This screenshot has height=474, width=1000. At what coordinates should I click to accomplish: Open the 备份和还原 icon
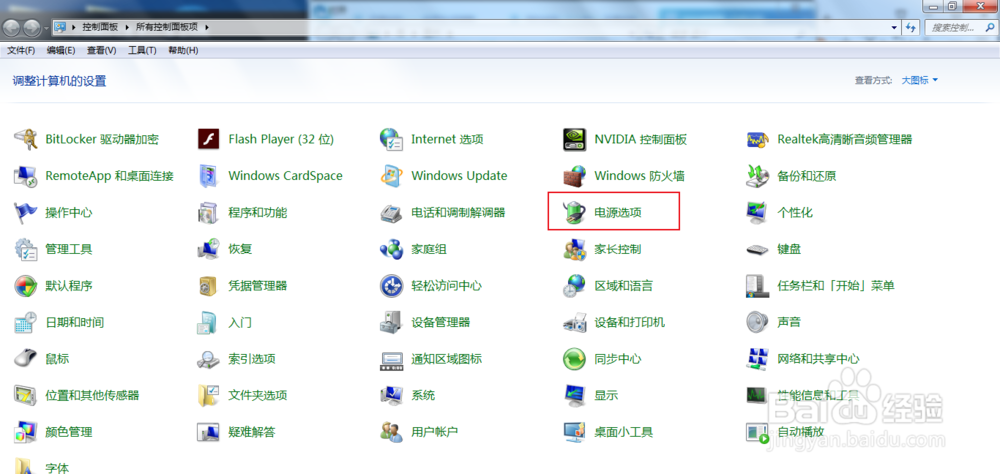758,176
